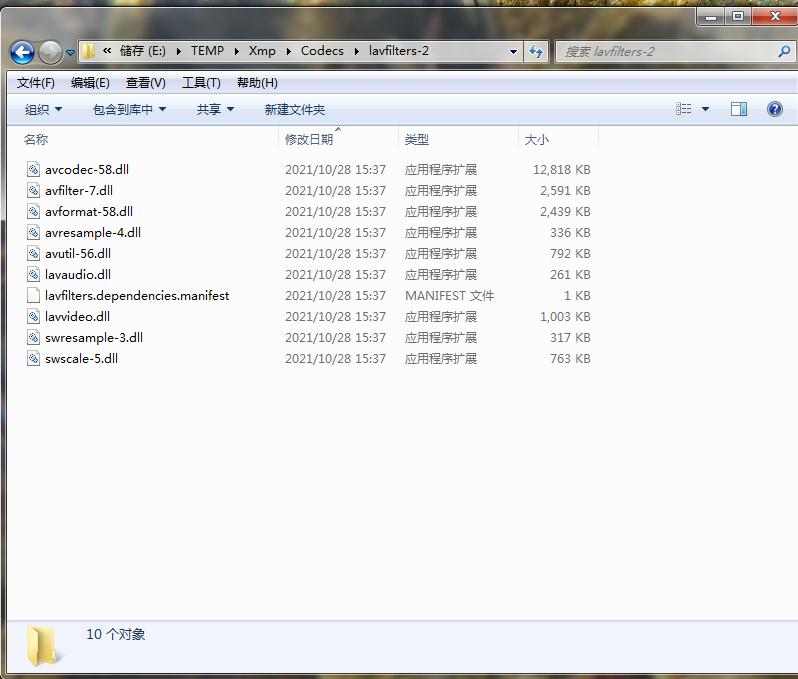
Task: Select the avcodec-58.dll file icon
Action: pyautogui.click(x=34, y=170)
